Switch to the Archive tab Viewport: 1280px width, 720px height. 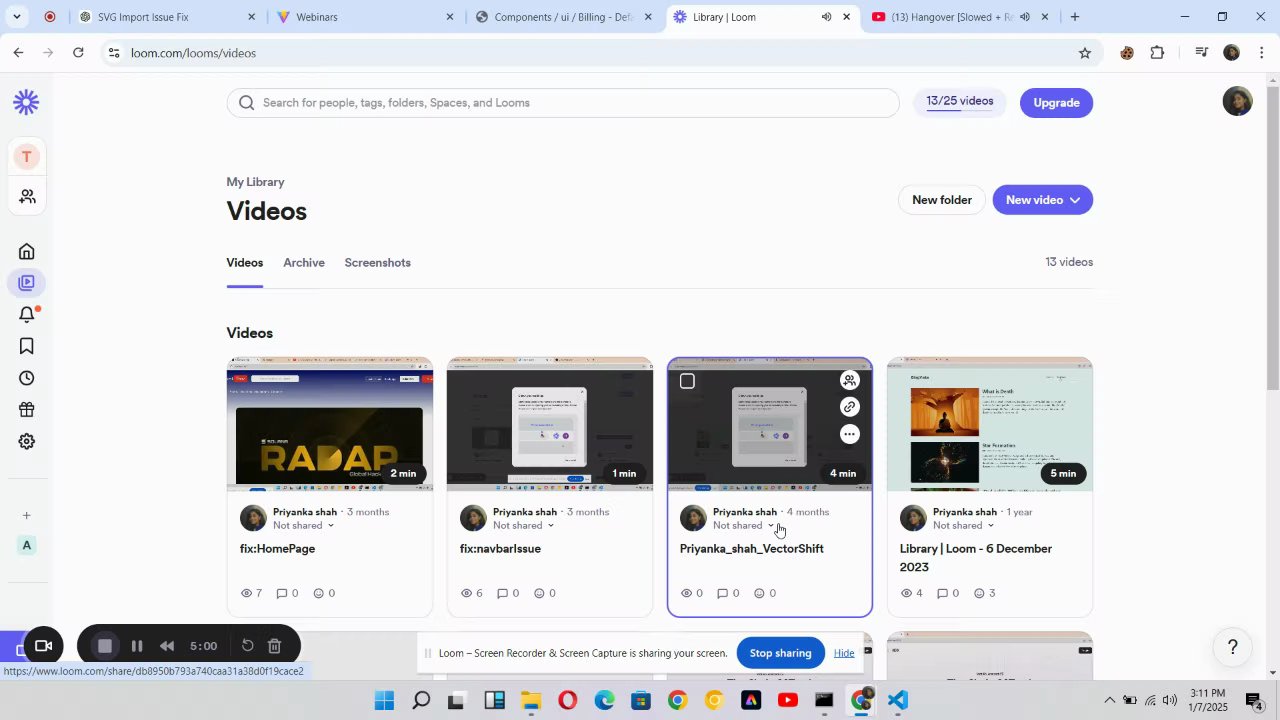[304, 263]
